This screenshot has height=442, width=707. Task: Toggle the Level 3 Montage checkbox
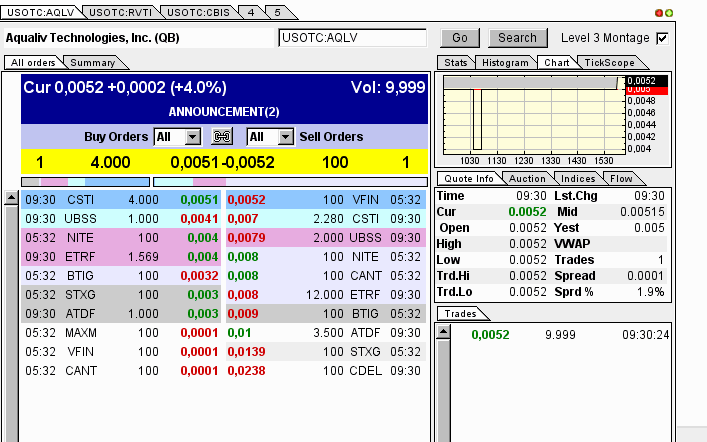[x=662, y=38]
